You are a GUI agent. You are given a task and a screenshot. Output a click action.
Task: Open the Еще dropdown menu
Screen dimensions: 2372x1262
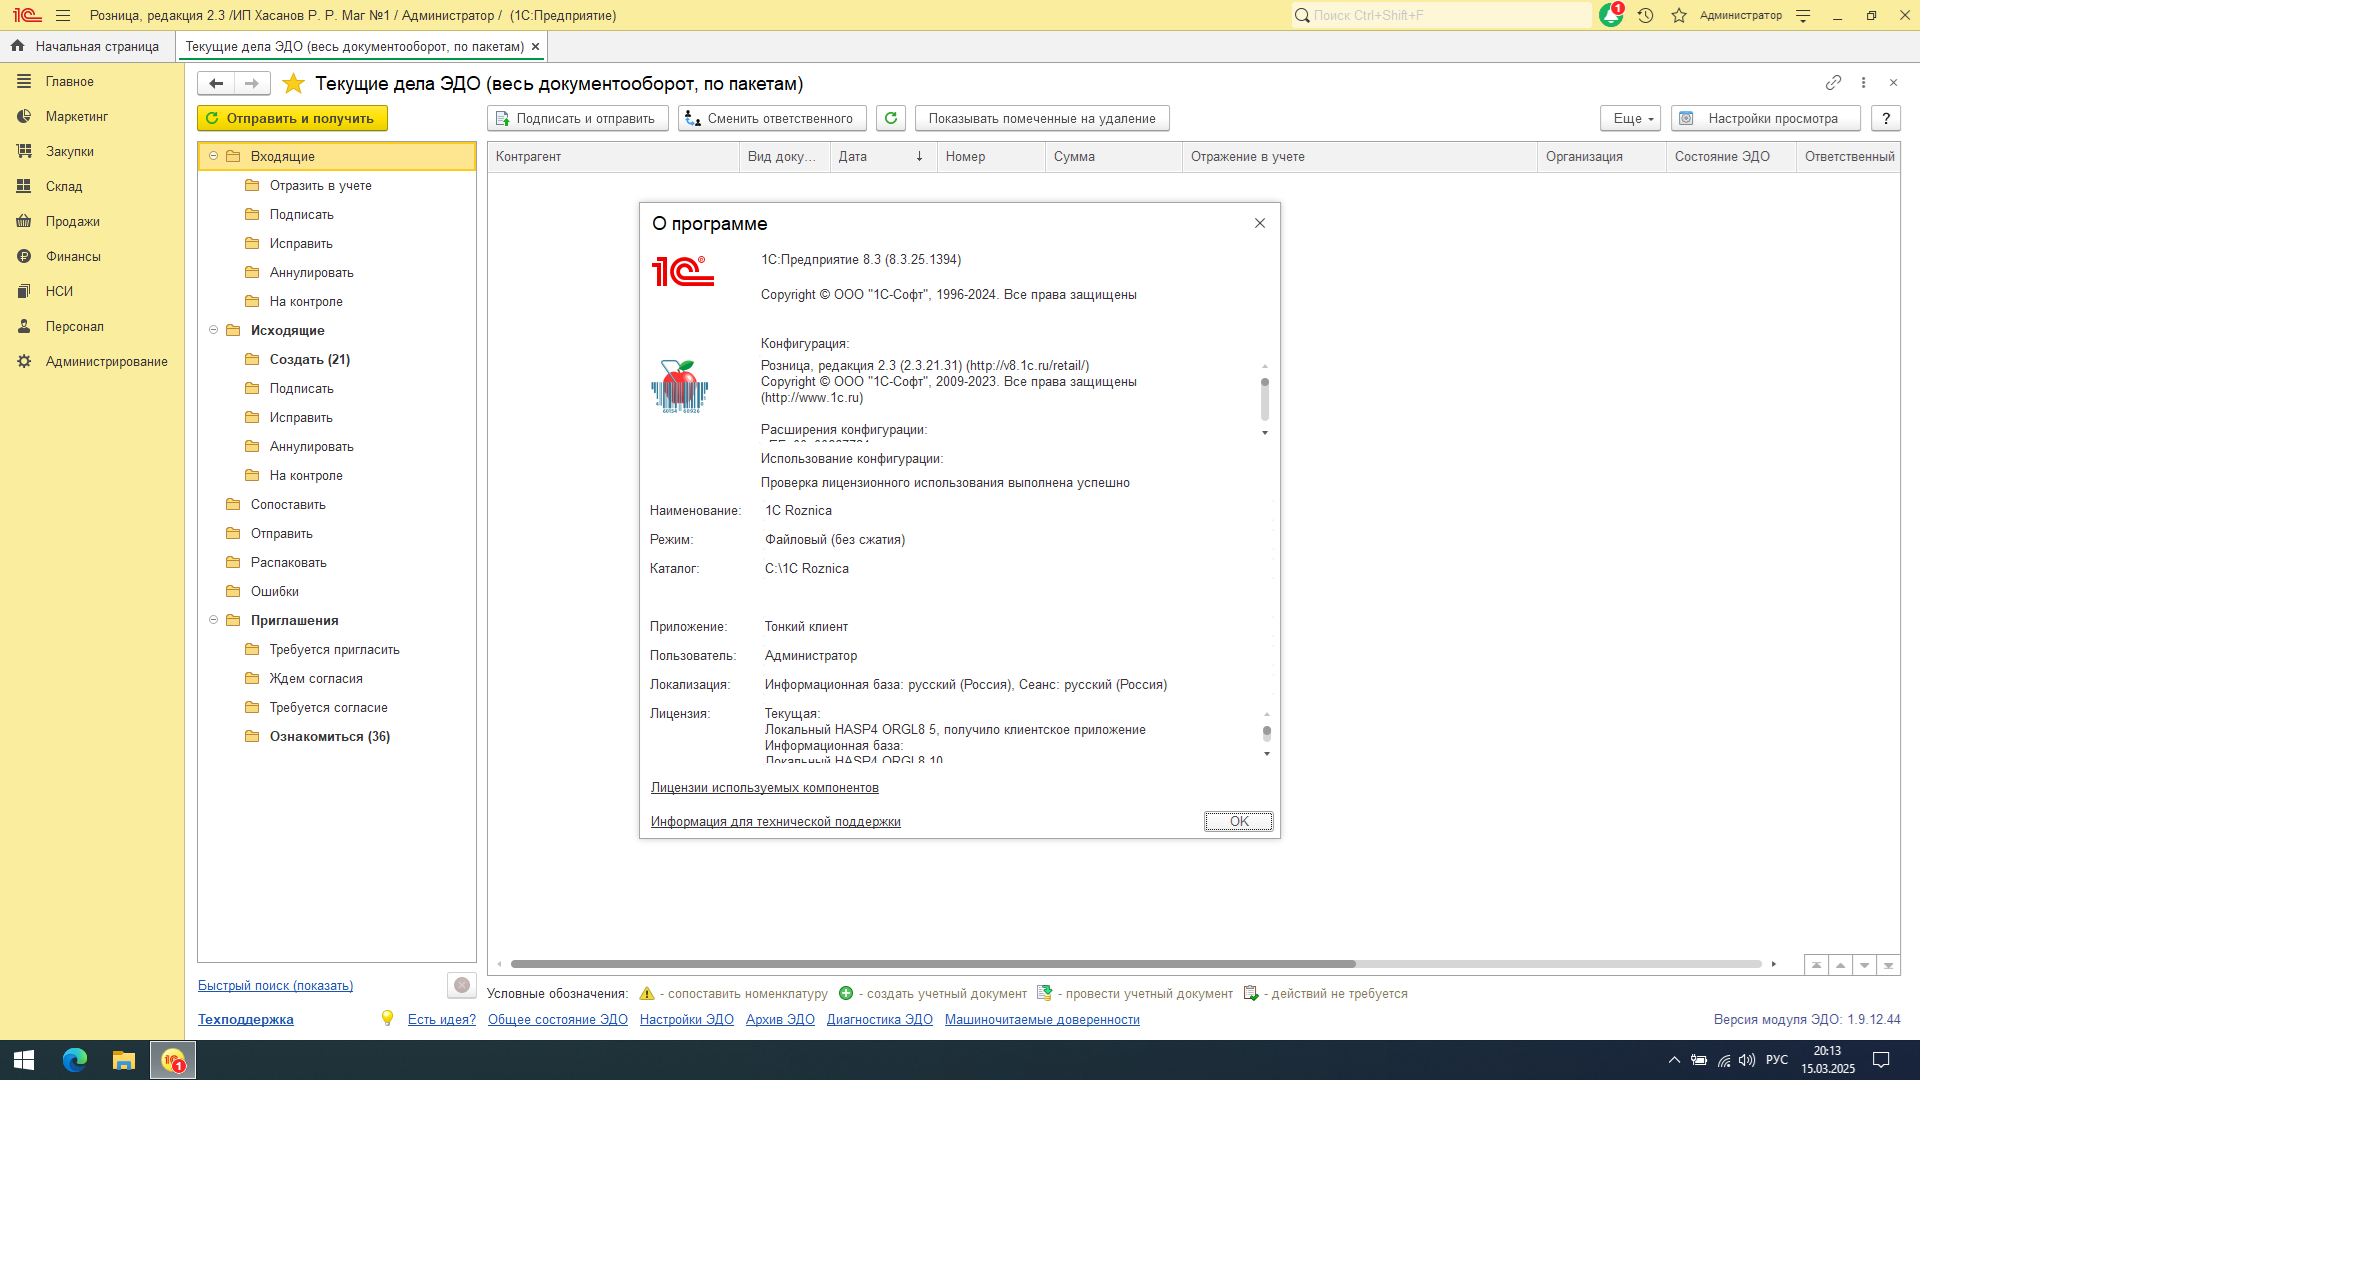pos(1630,118)
